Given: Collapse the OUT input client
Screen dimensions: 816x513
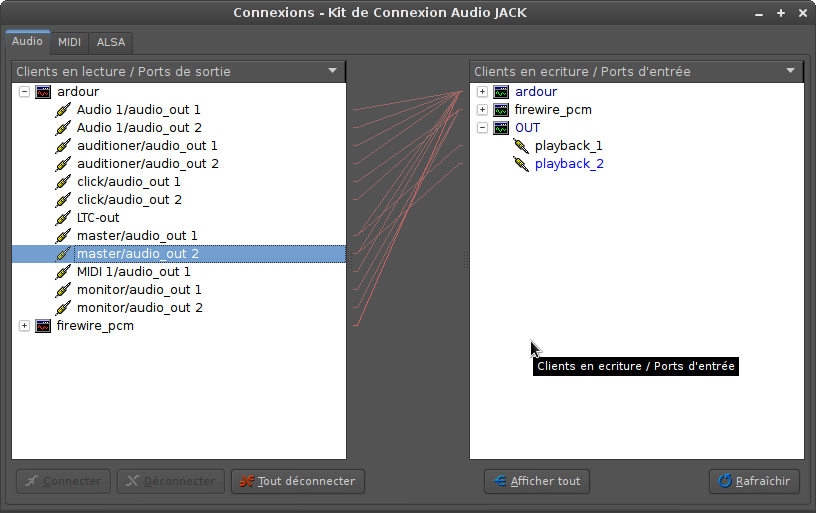Looking at the screenshot, I should click(482, 128).
